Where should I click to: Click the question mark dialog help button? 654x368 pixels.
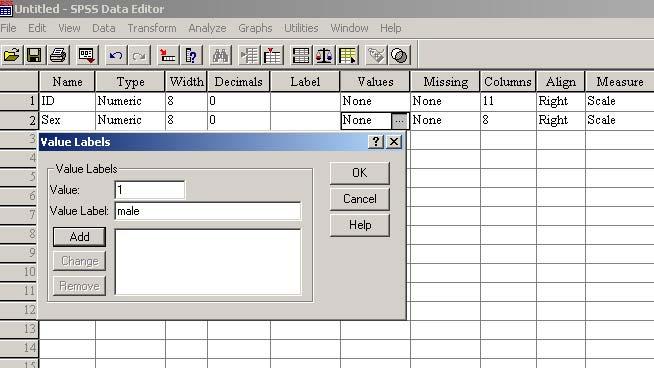click(x=376, y=142)
